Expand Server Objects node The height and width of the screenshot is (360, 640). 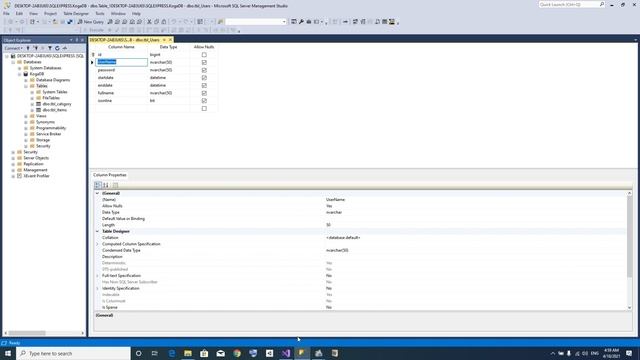click(x=13, y=158)
